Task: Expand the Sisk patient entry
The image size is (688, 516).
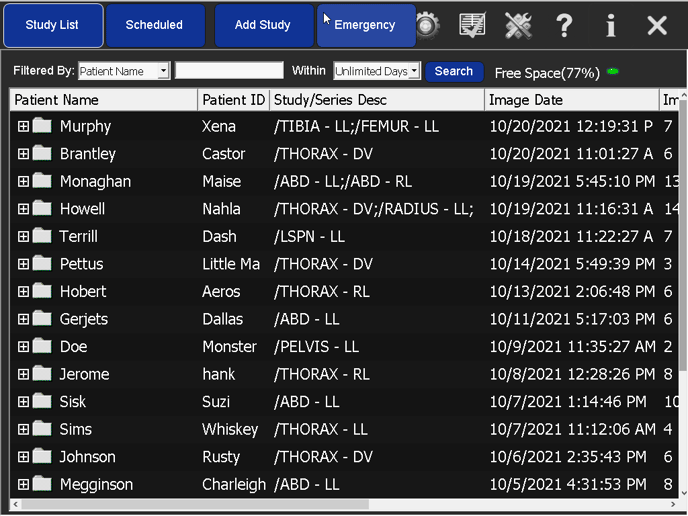Action: point(23,402)
